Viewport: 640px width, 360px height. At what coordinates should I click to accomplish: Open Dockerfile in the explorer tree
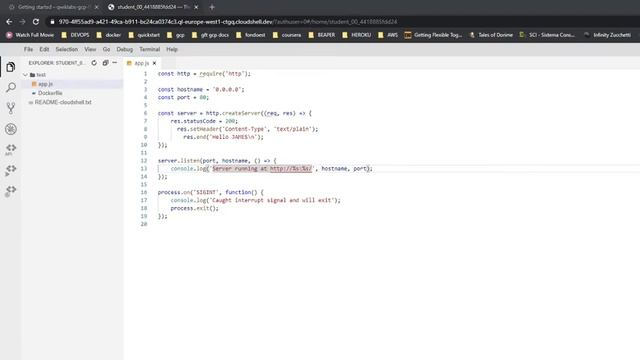point(50,93)
